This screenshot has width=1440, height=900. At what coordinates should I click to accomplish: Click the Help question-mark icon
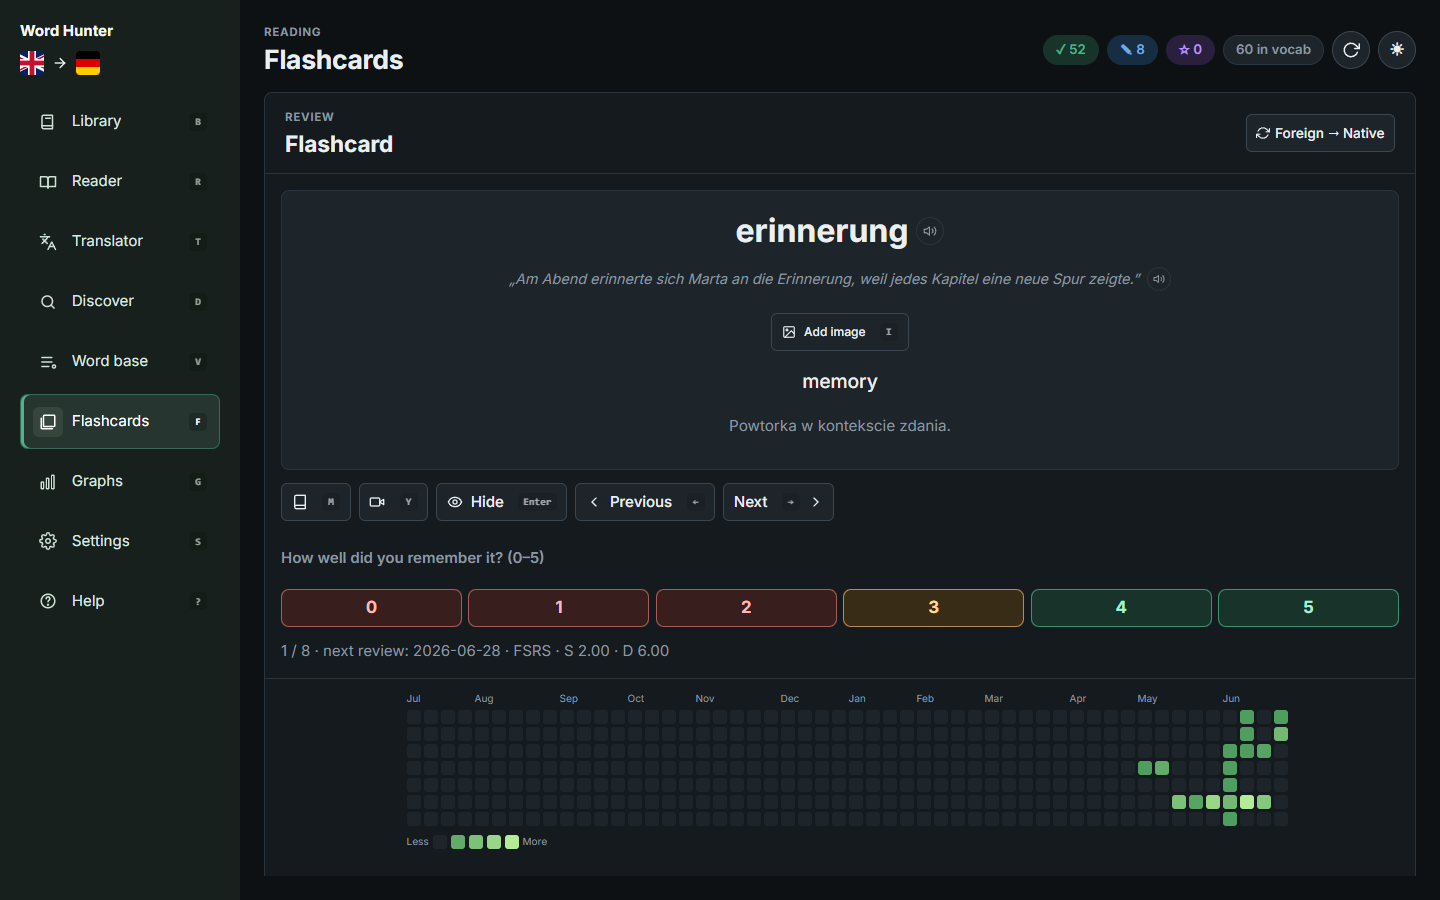[47, 601]
